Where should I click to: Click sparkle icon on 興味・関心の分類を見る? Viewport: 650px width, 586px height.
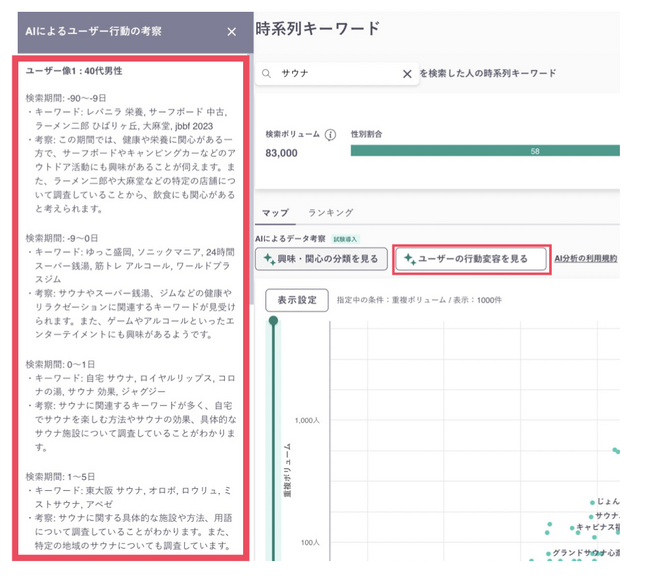[269, 259]
